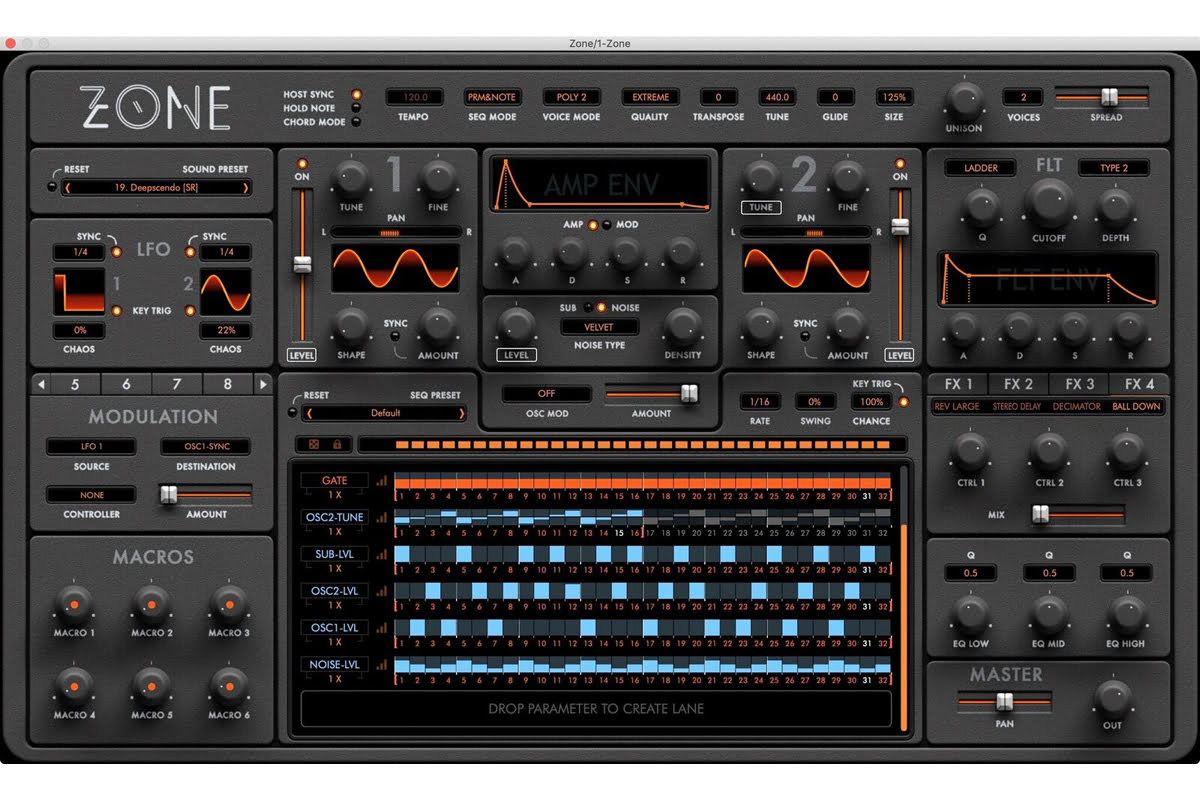Click the GATE lane label
This screenshot has height=800, width=1200.
coord(335,481)
